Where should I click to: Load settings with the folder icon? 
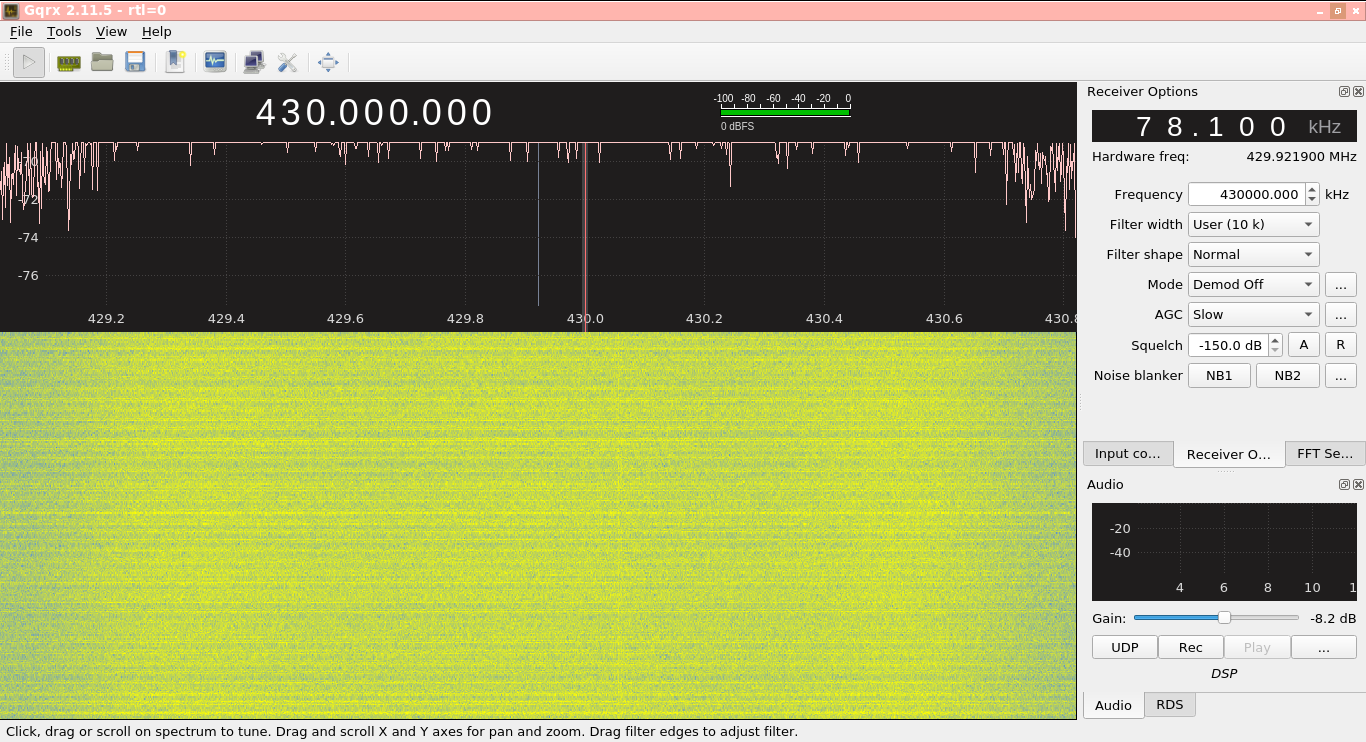pyautogui.click(x=102, y=62)
